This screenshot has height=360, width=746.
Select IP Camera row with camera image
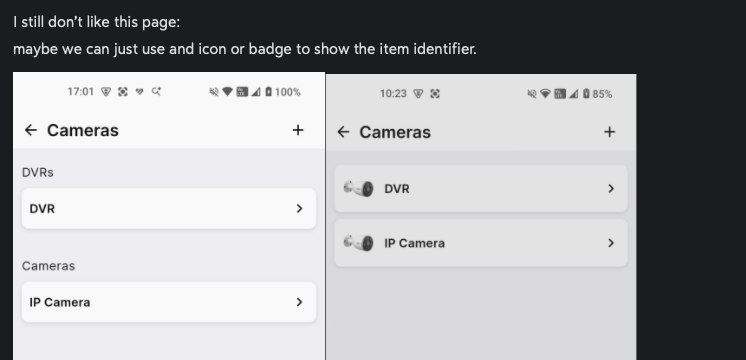[x=481, y=243]
